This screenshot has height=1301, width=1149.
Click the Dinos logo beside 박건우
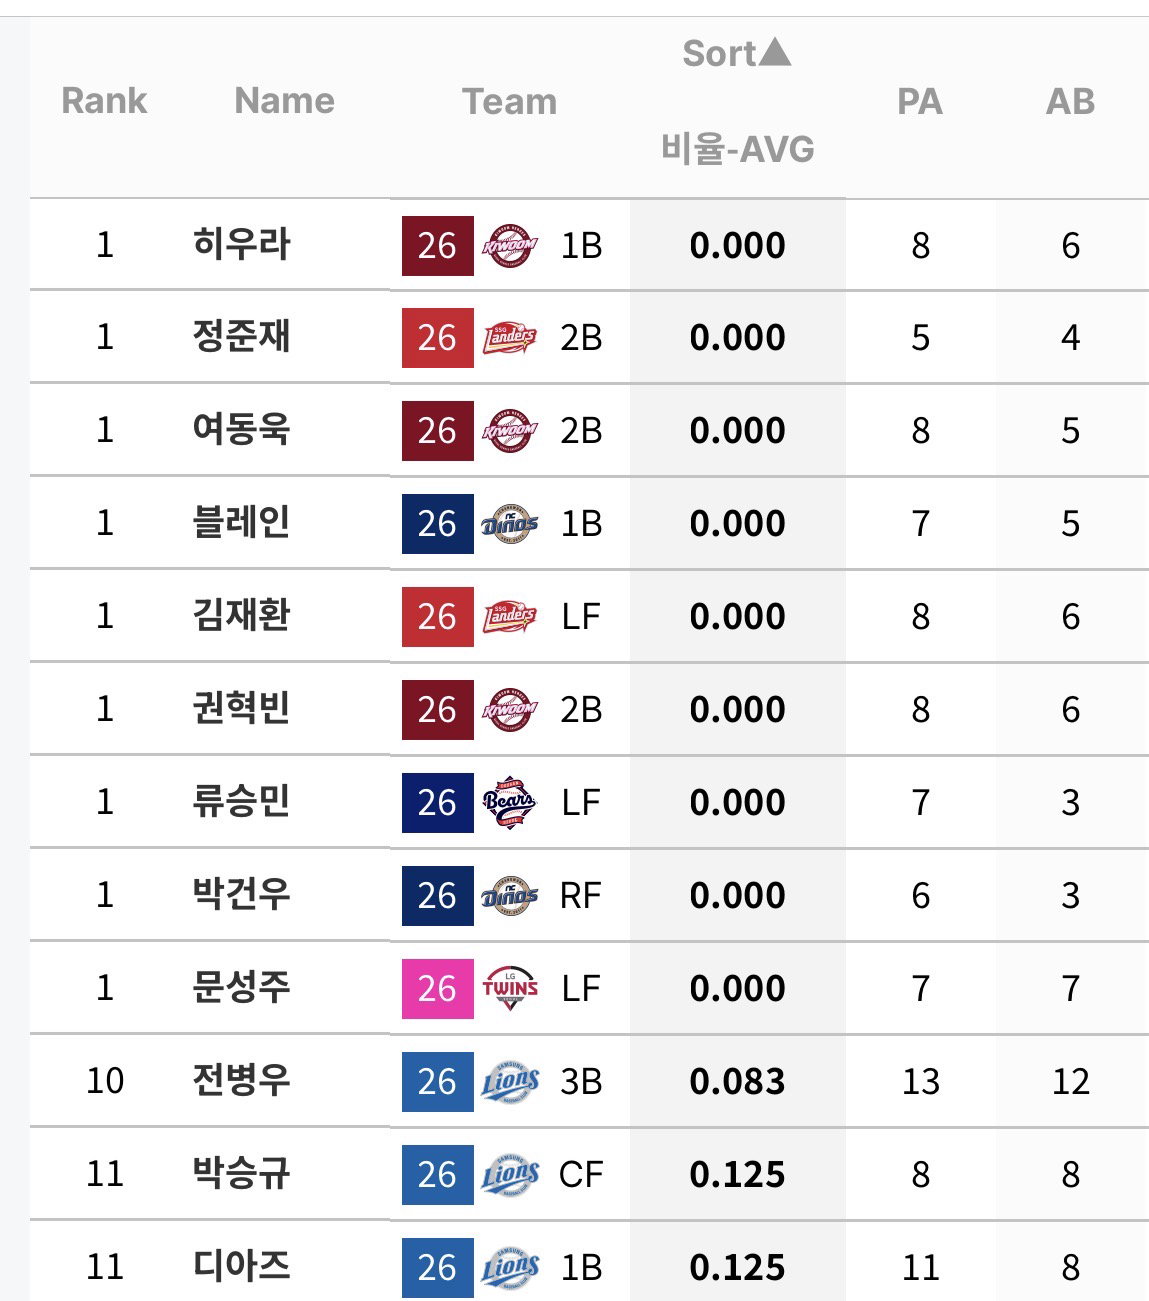pyautogui.click(x=510, y=895)
